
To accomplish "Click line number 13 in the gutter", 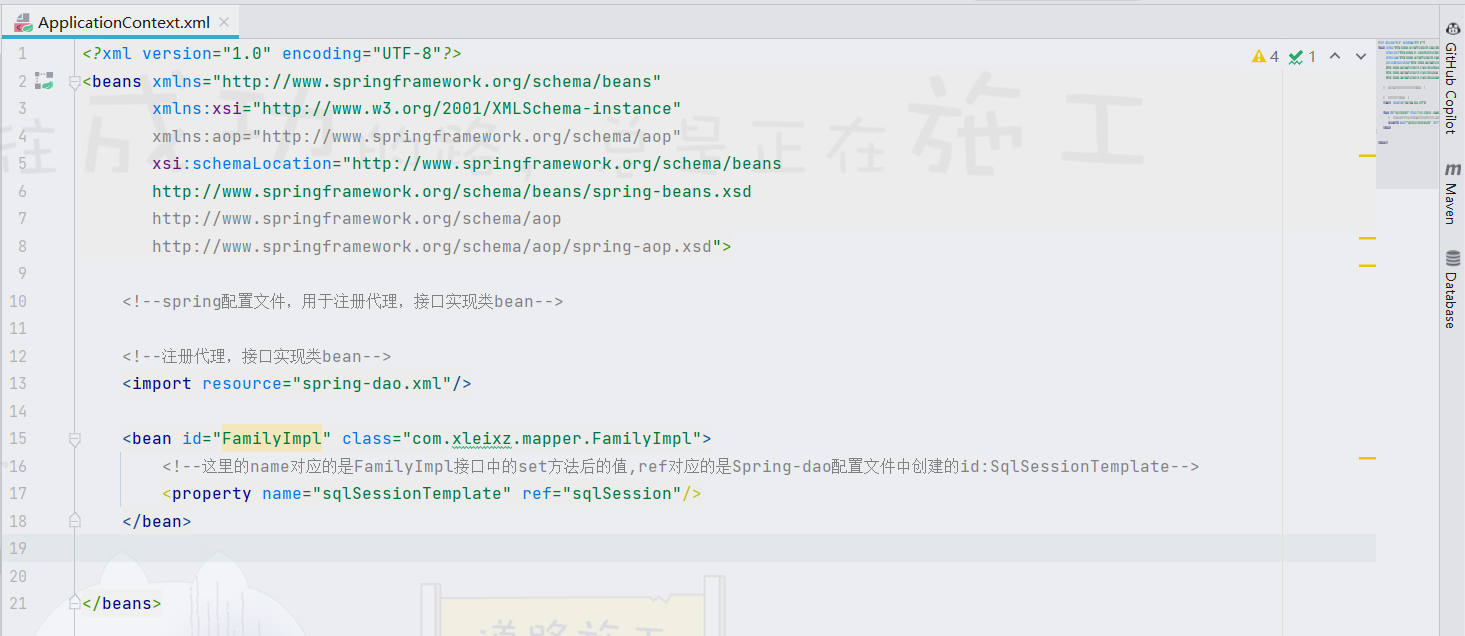I will (x=17, y=384).
